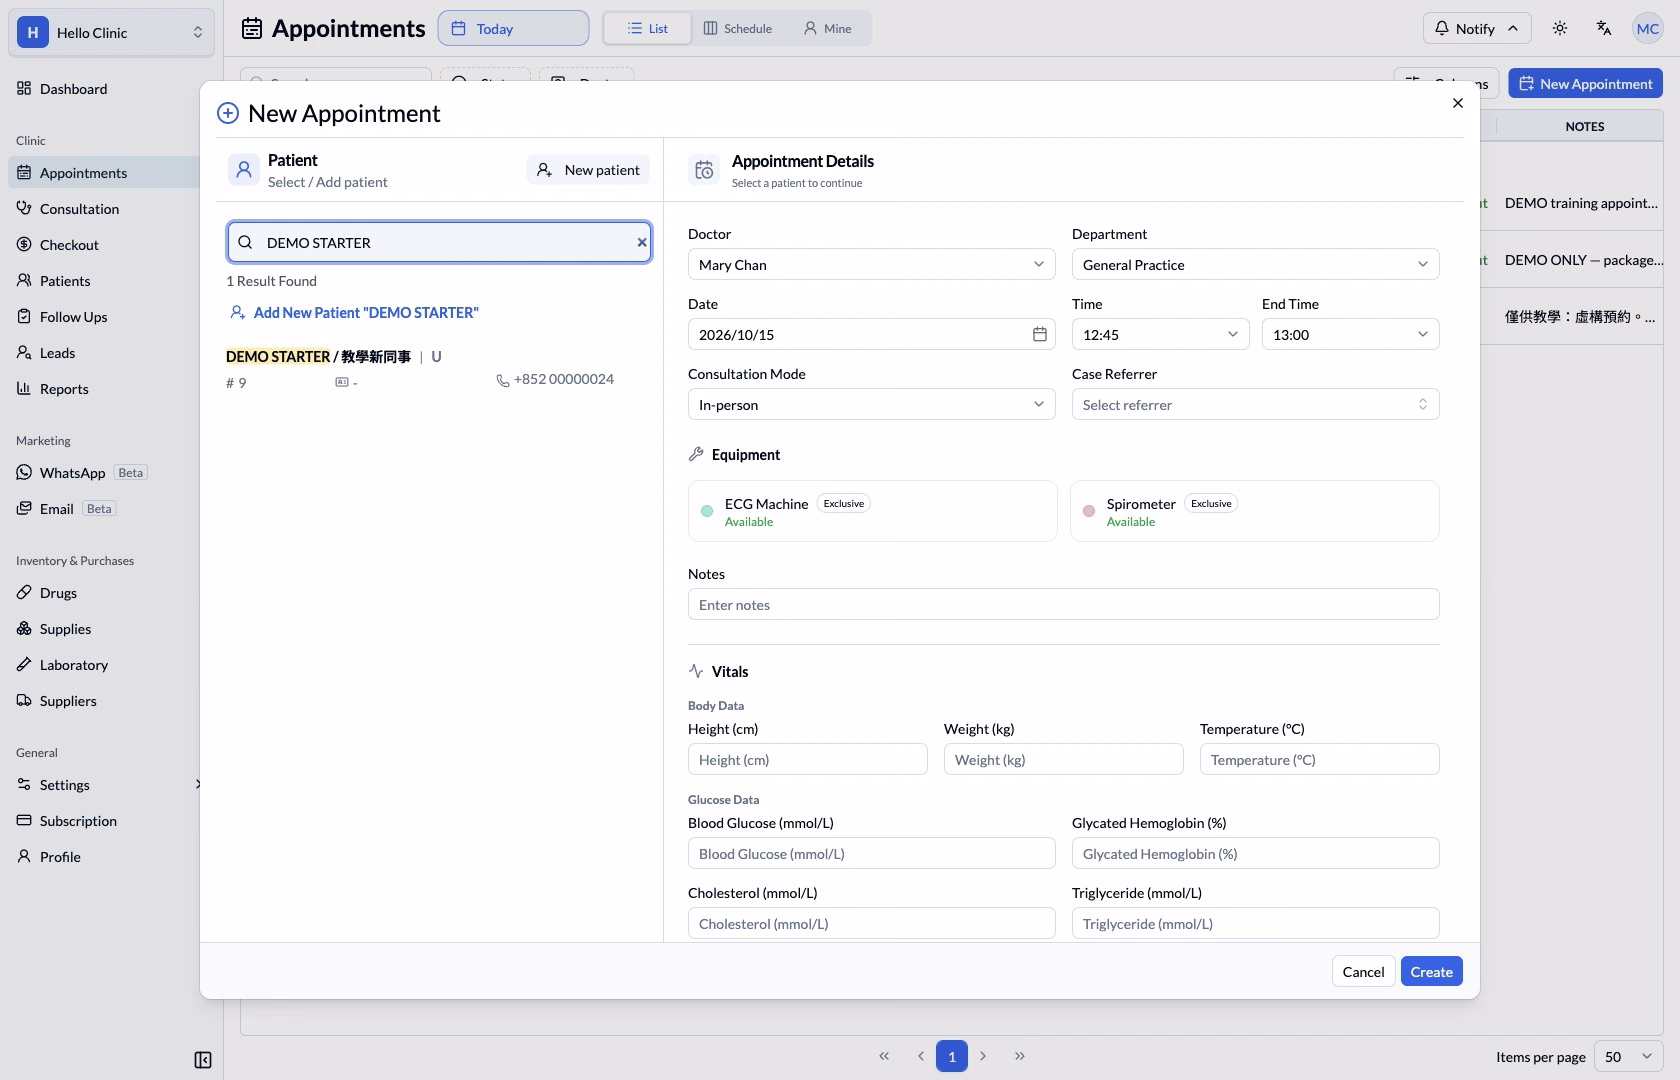
Task: Close the New Appointment dialog
Action: (x=1458, y=103)
